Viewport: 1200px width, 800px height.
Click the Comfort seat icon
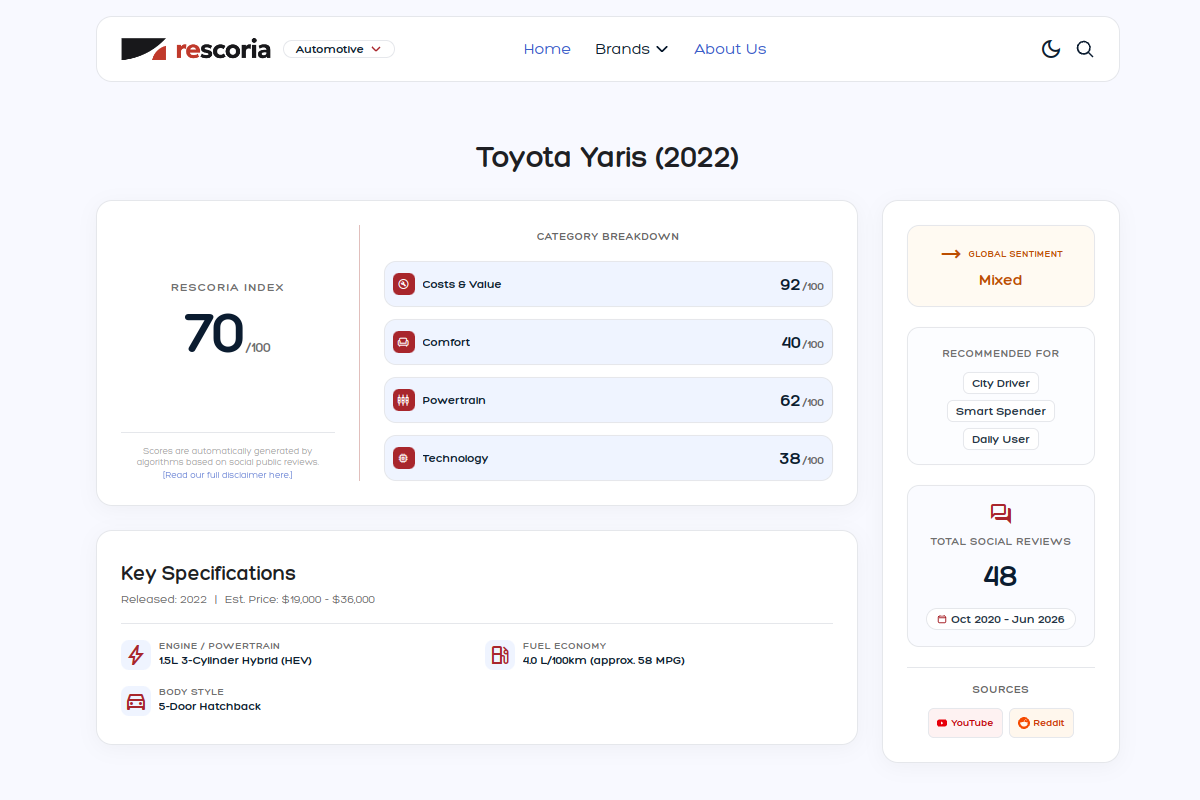click(x=404, y=342)
